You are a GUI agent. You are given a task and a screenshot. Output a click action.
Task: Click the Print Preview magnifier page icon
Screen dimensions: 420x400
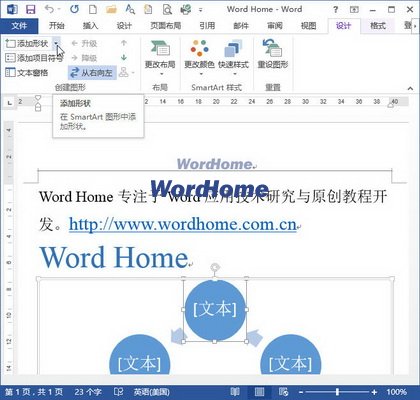tap(167, 10)
